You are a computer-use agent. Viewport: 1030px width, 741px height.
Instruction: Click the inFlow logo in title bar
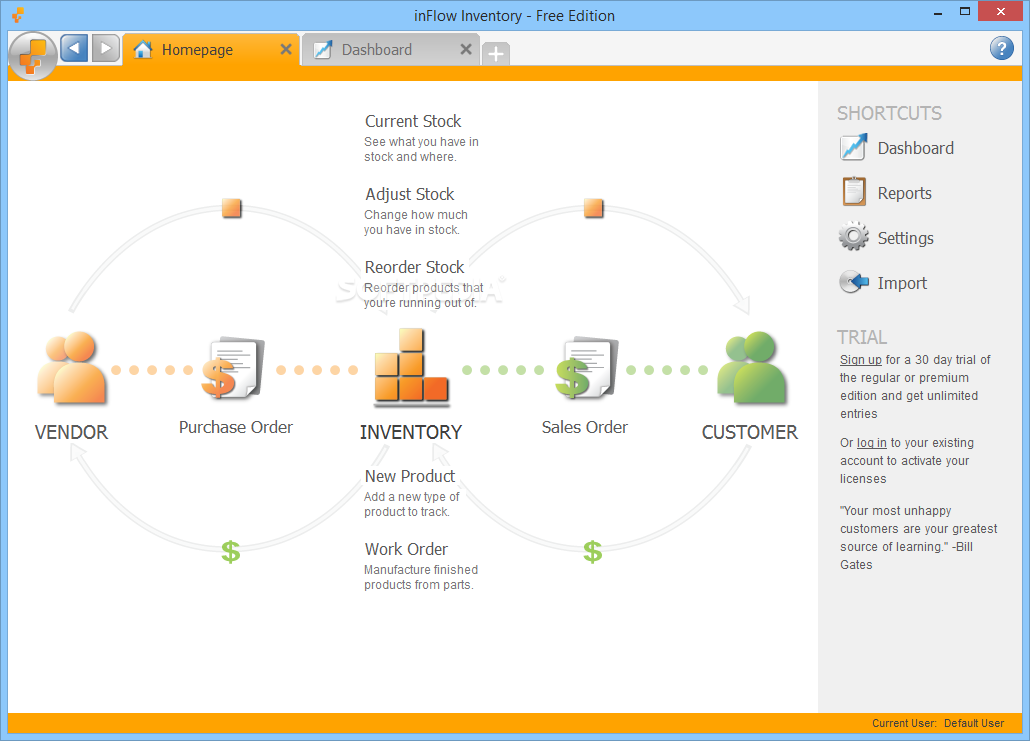pos(18,14)
